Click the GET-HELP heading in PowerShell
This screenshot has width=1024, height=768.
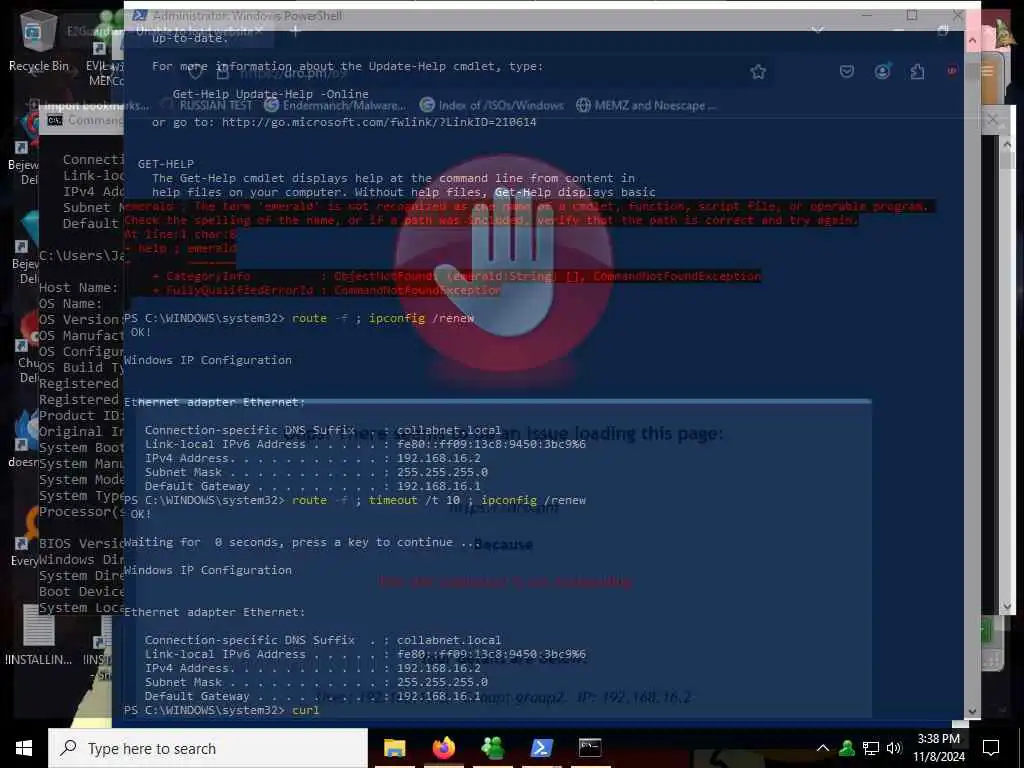click(x=166, y=164)
